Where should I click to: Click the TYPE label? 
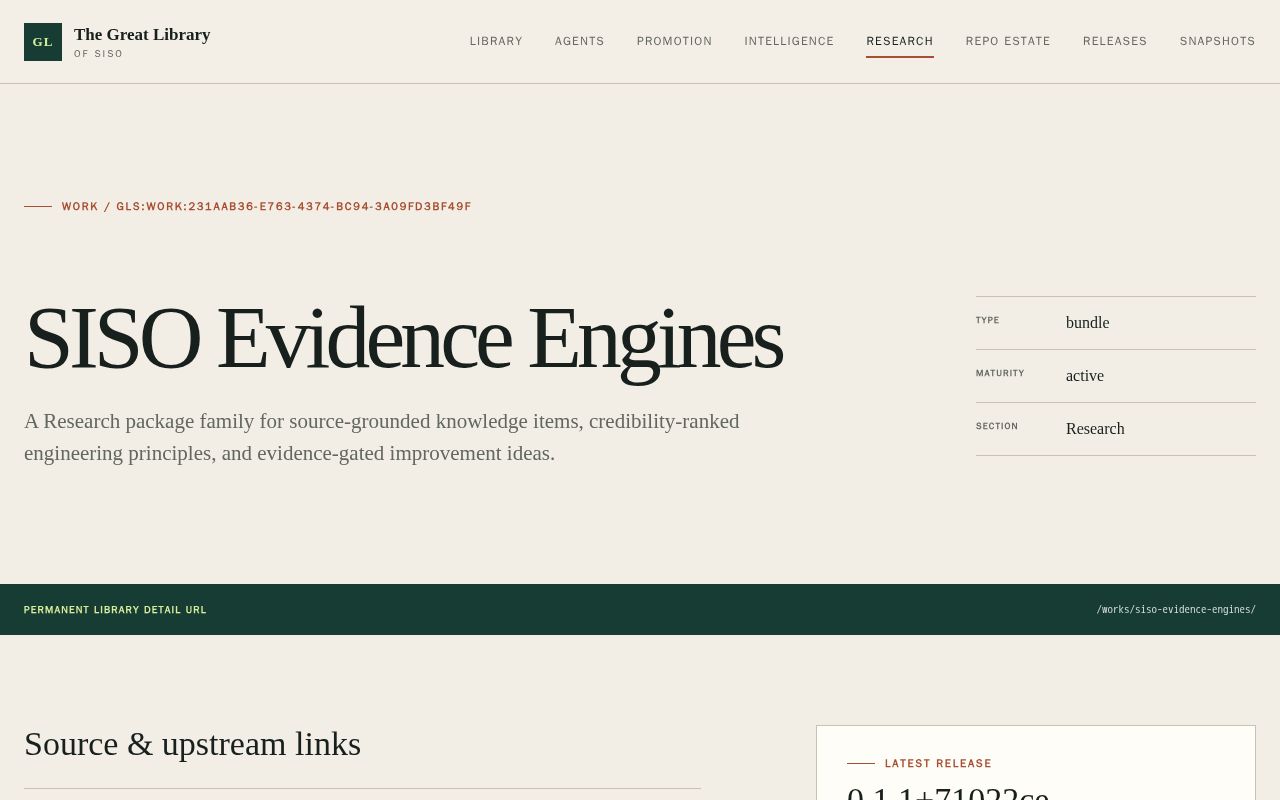(x=988, y=320)
